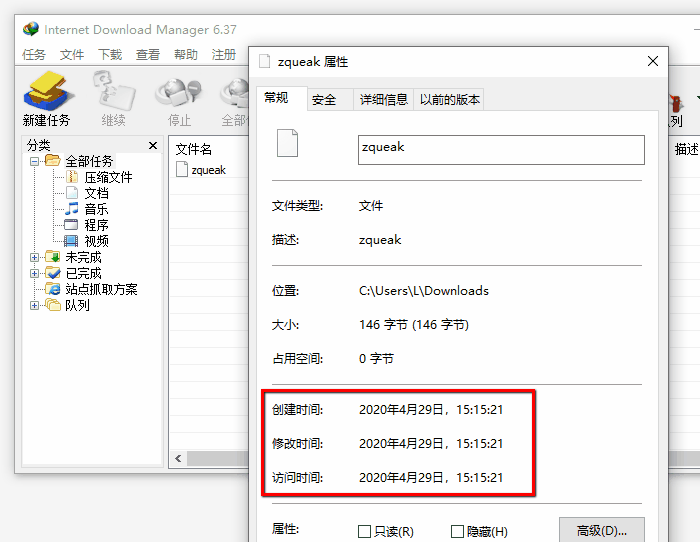The image size is (700, 542).
Task: Open the 查看 menu
Action: [148, 55]
